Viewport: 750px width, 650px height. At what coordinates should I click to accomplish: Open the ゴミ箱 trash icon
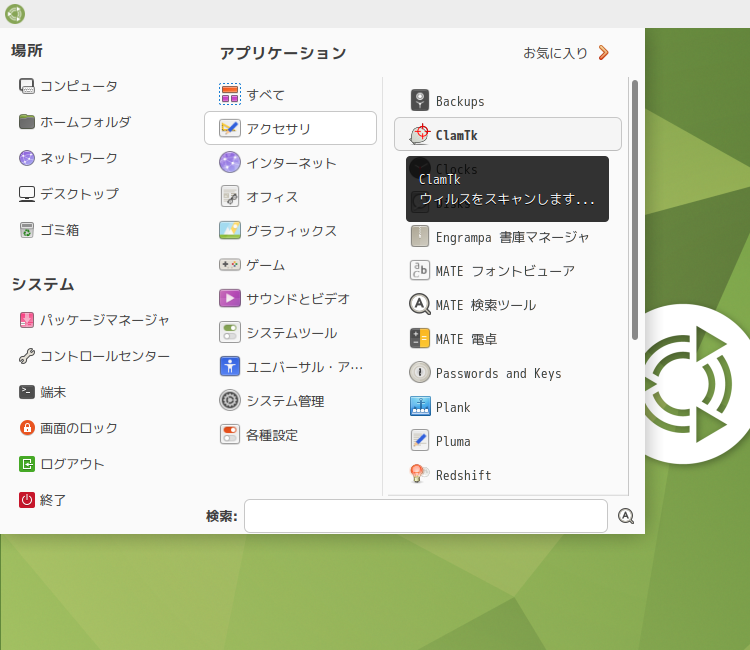(x=27, y=230)
